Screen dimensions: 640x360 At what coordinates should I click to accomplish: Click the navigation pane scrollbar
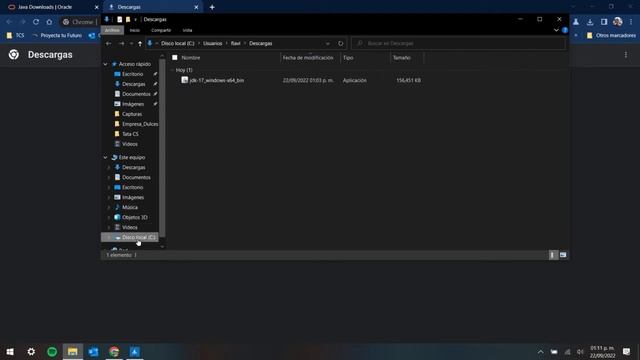click(162, 147)
